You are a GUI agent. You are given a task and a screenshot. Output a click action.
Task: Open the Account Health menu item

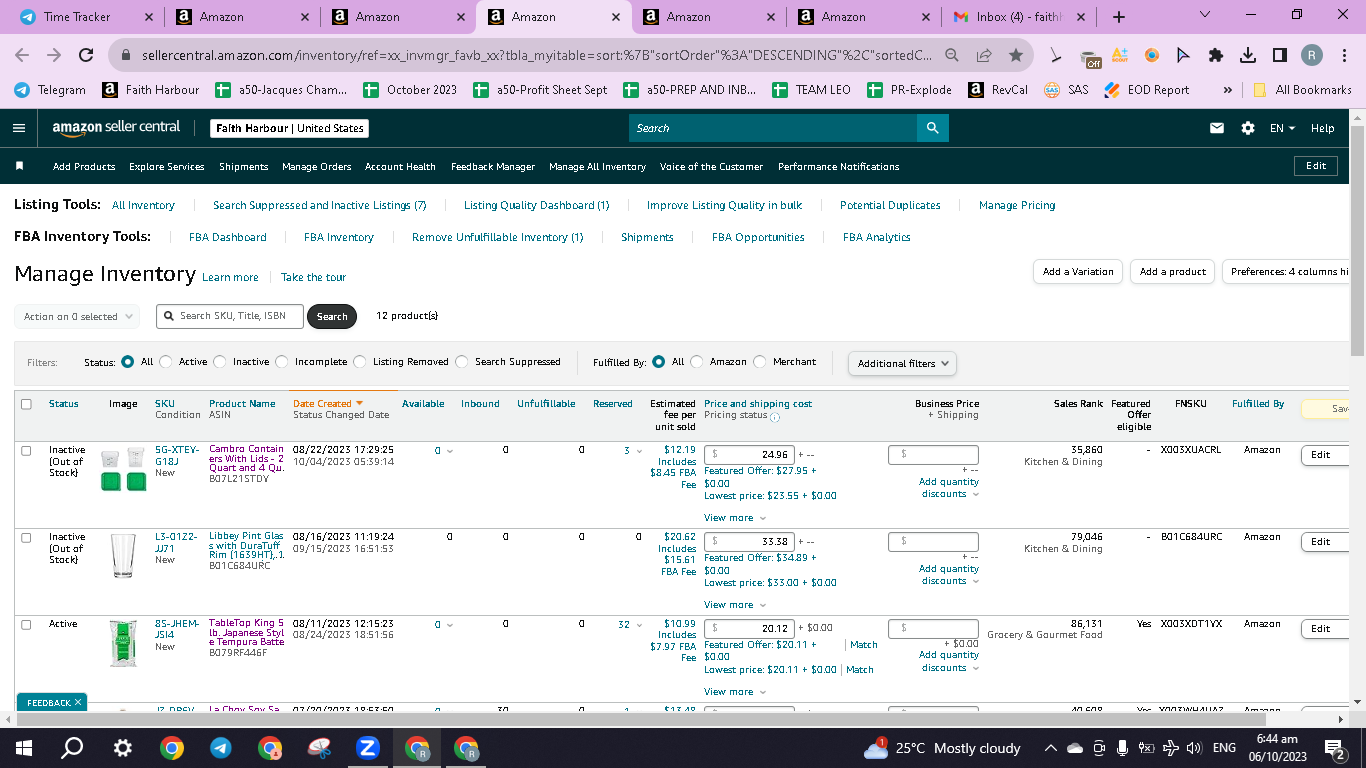click(x=400, y=167)
